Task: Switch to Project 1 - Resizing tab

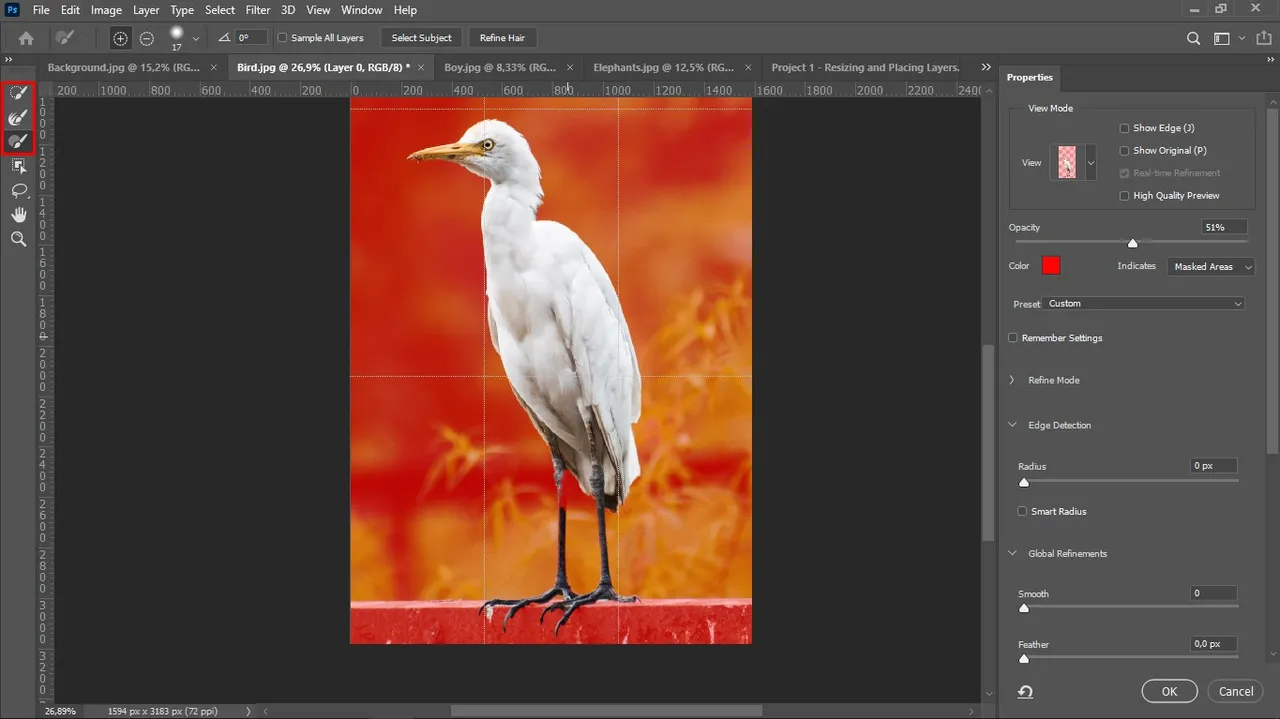Action: click(x=866, y=67)
